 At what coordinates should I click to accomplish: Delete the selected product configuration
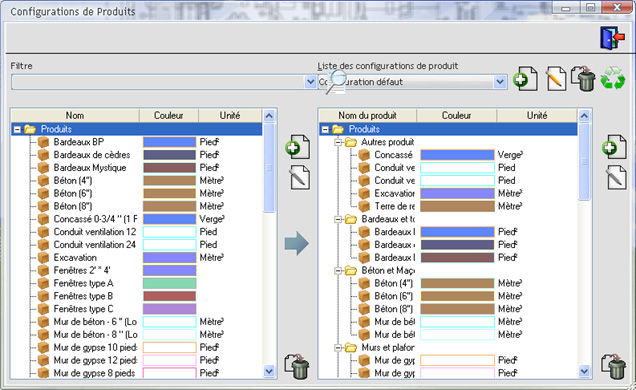[x=583, y=79]
